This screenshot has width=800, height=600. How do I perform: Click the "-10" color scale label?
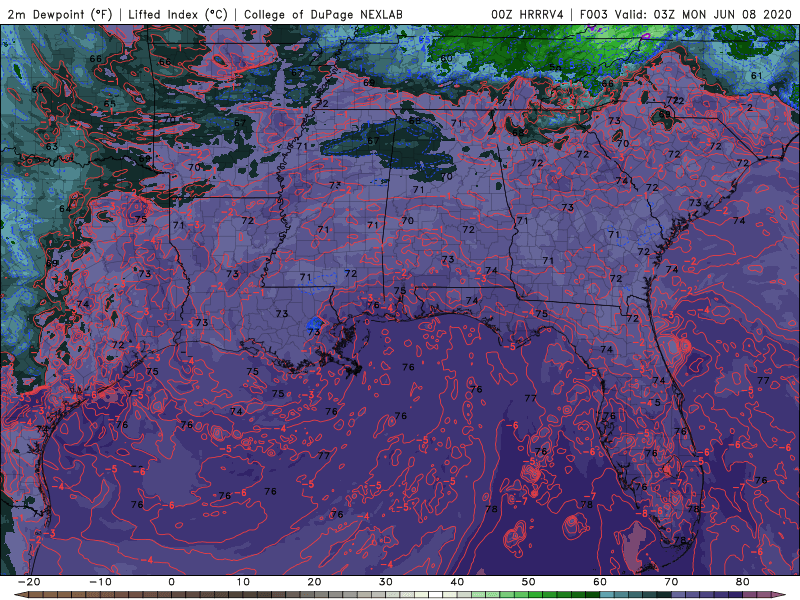pyautogui.click(x=100, y=582)
